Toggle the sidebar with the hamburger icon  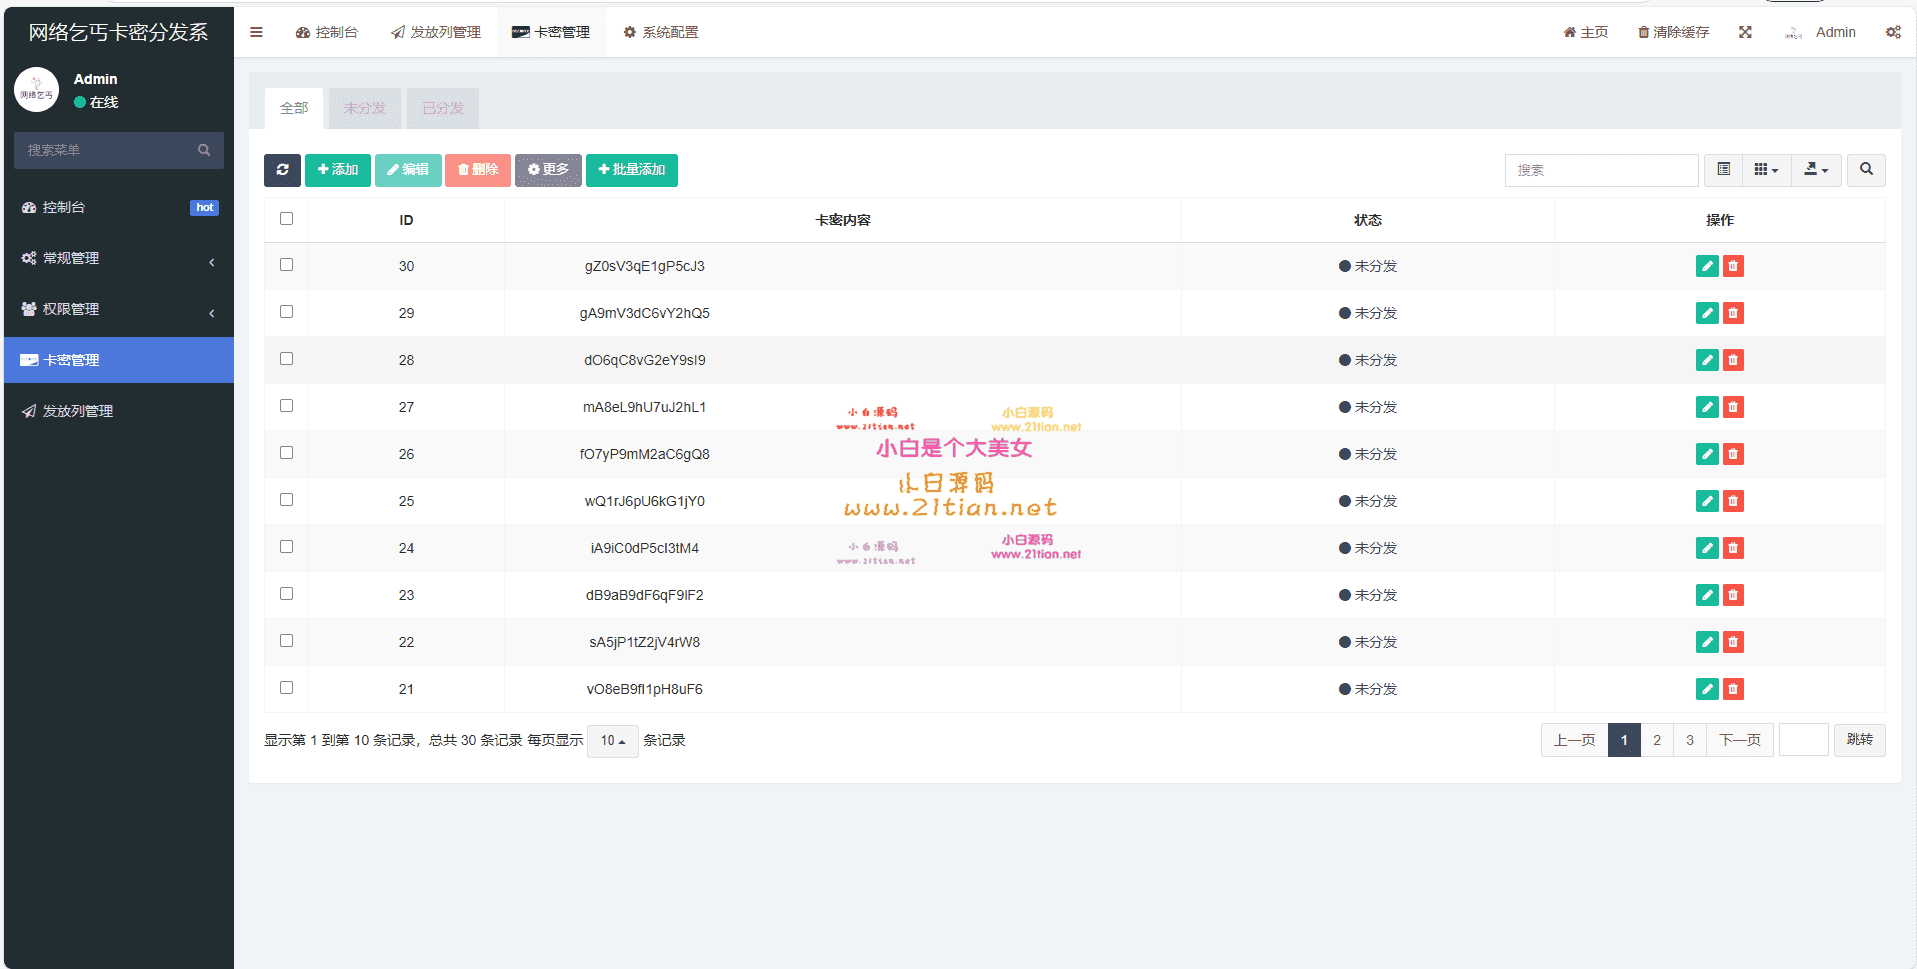click(256, 32)
